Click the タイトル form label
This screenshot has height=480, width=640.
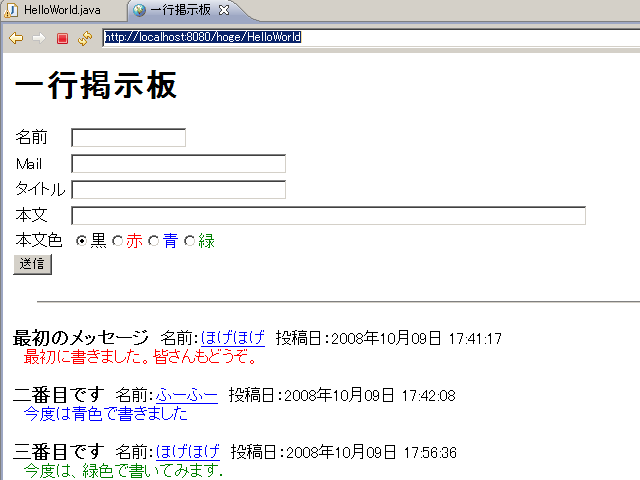point(40,189)
